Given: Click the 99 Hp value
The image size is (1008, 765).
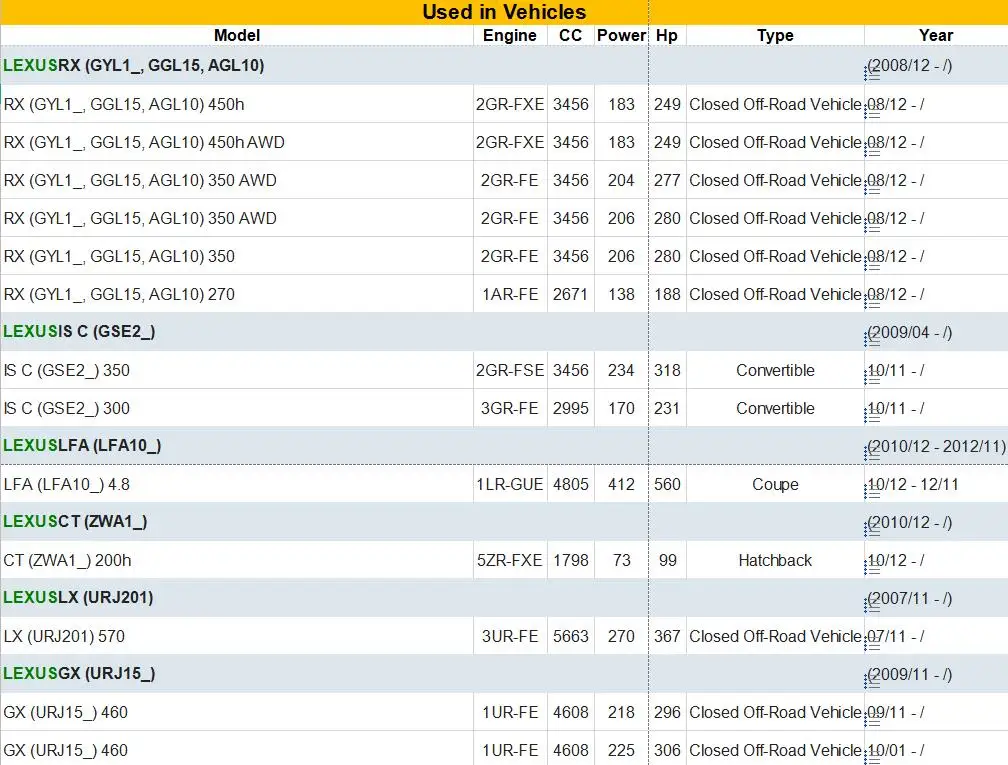Looking at the screenshot, I should tap(667, 560).
